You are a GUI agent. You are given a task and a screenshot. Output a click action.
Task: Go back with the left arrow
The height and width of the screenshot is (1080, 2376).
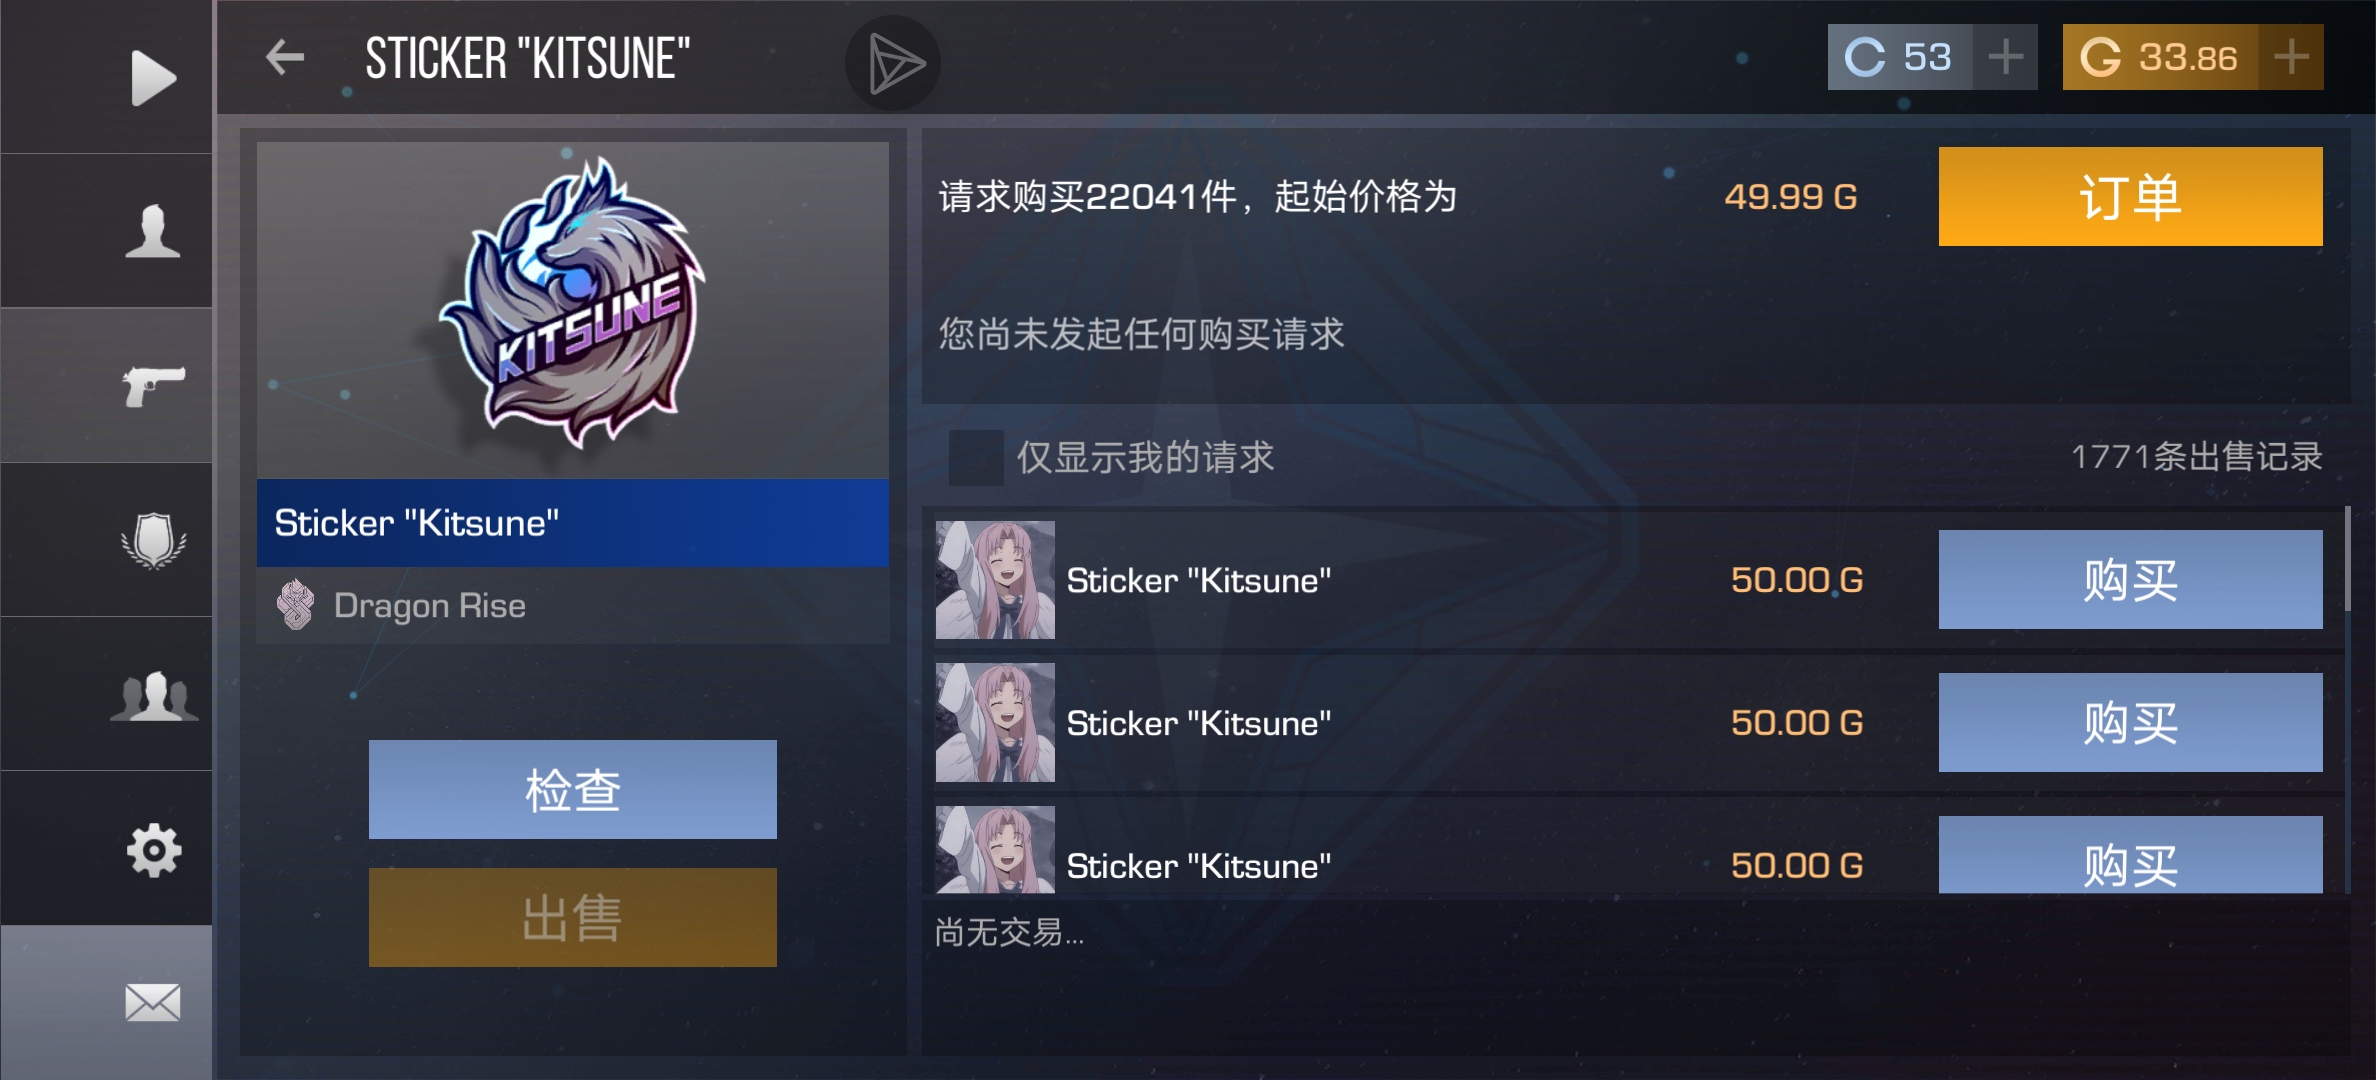285,57
